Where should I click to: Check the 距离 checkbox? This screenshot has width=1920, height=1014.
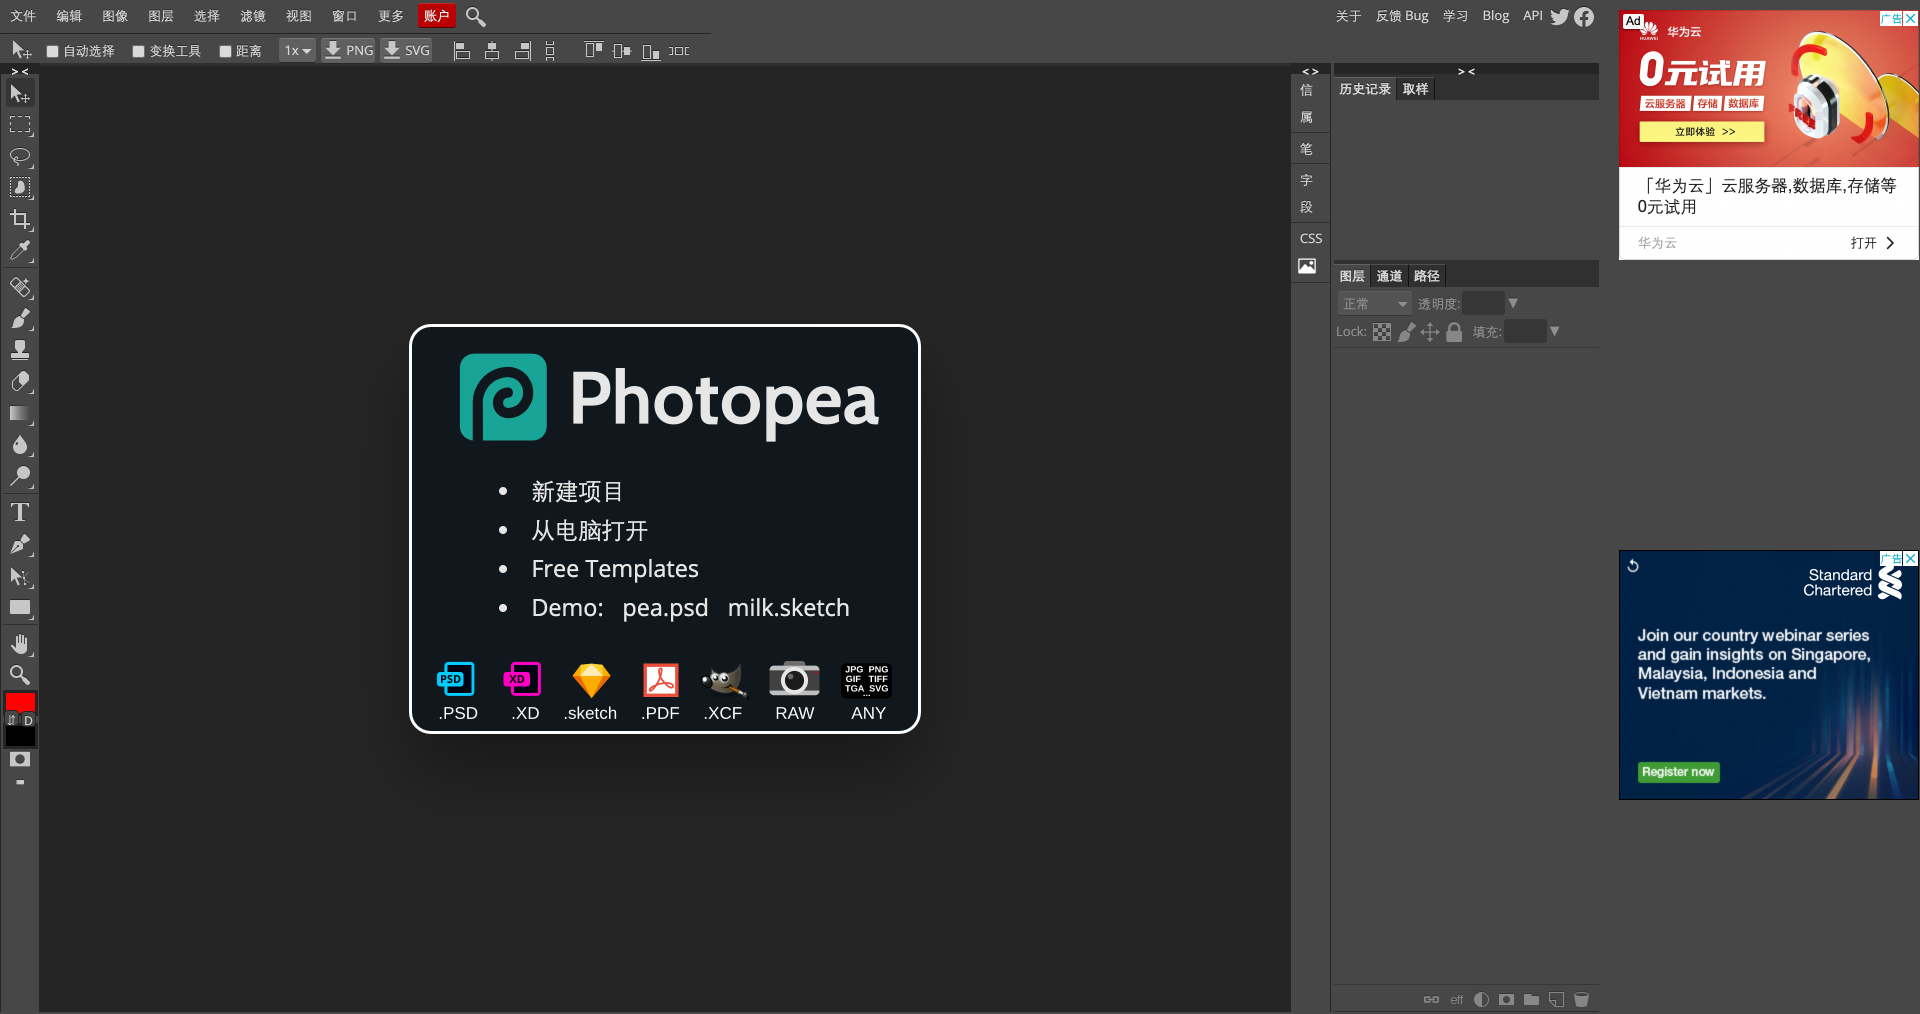[225, 52]
